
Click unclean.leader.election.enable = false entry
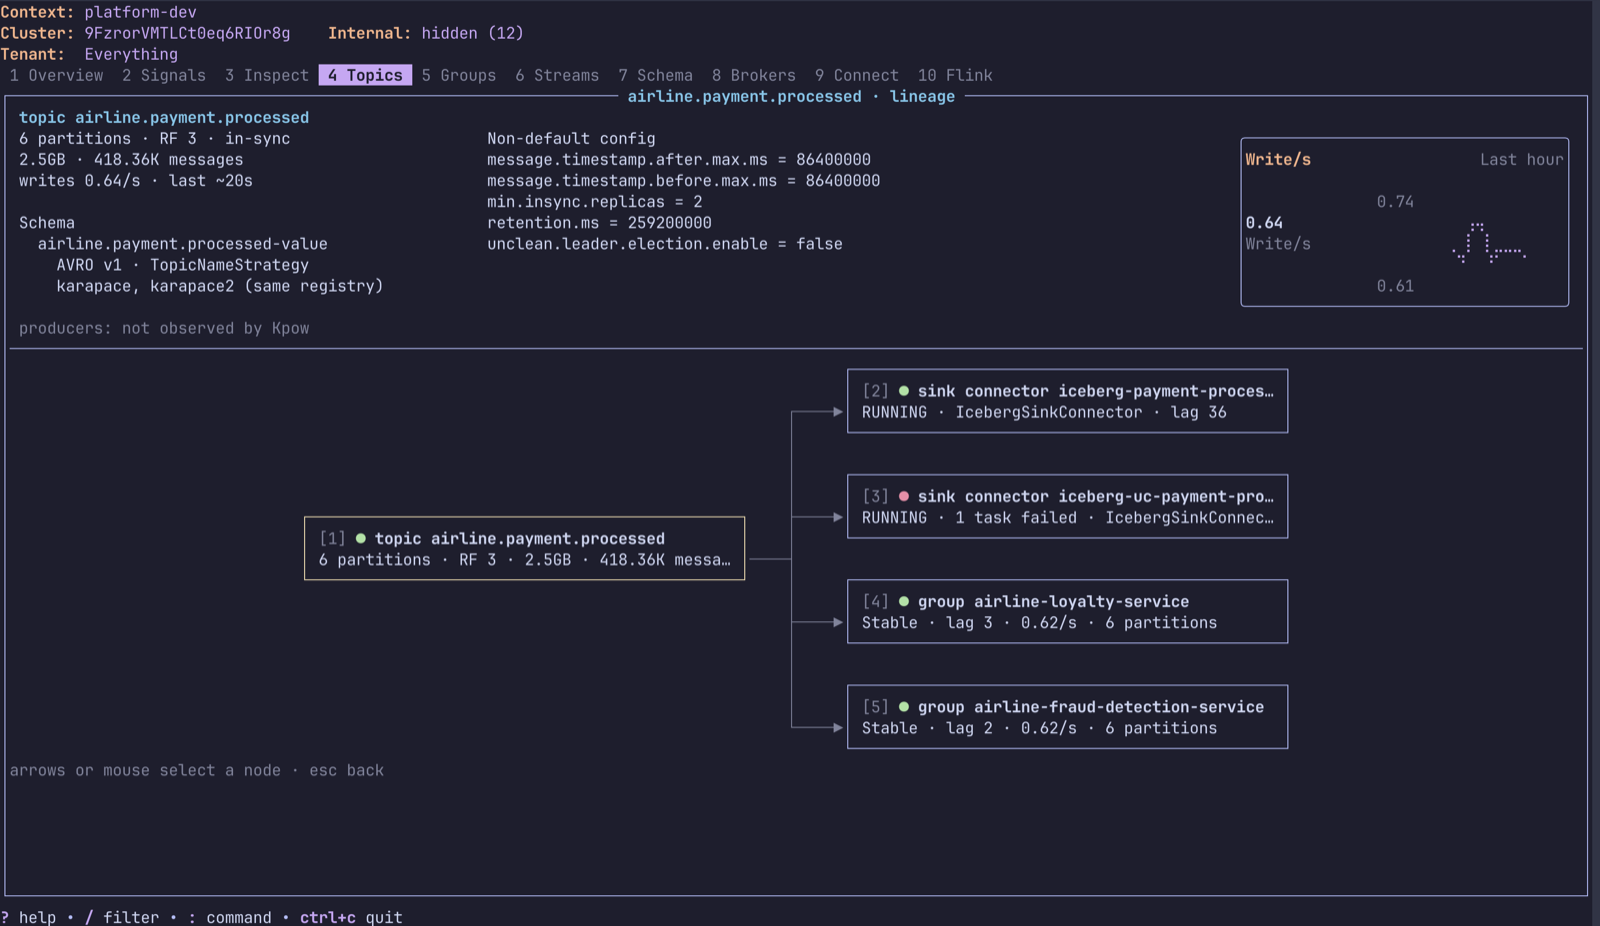[665, 243]
